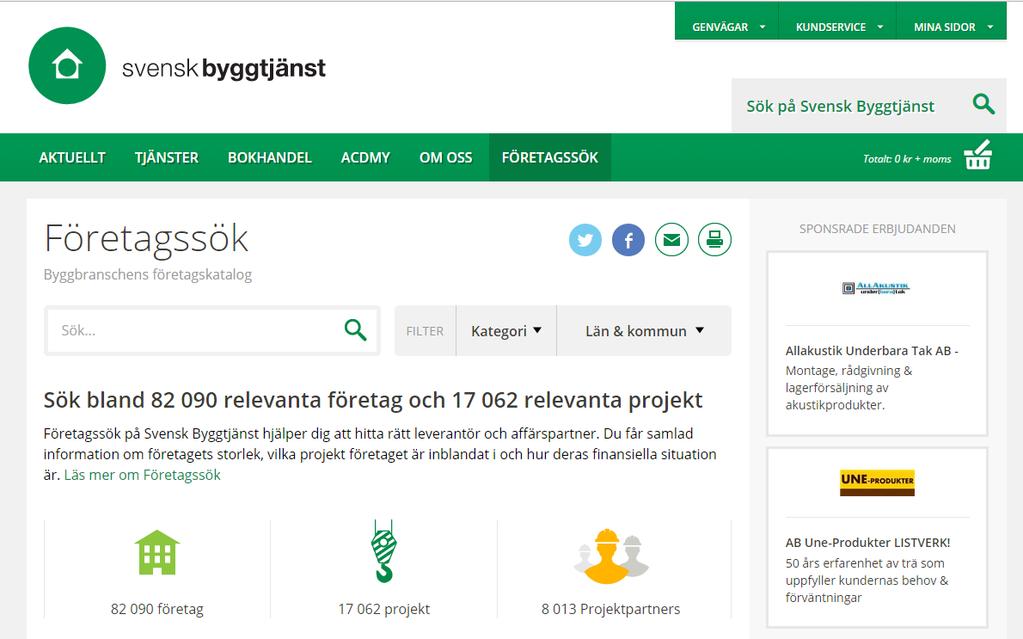The image size is (1023, 639).
Task: Share the page via Facebook icon
Action: (x=628, y=240)
